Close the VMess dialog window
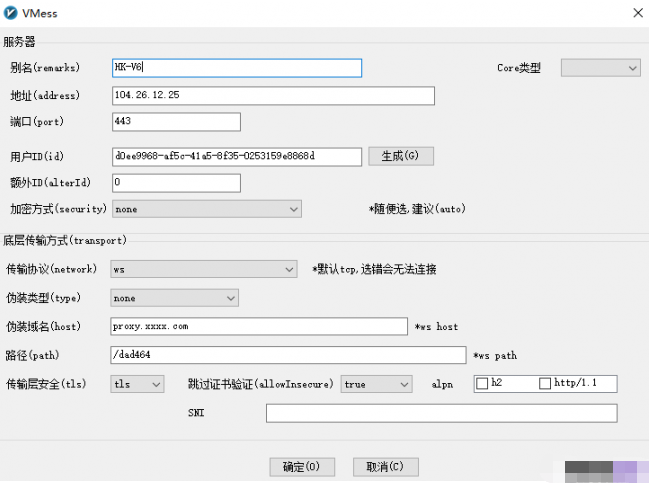Screen dimensions: 654x483 tap(637, 12)
